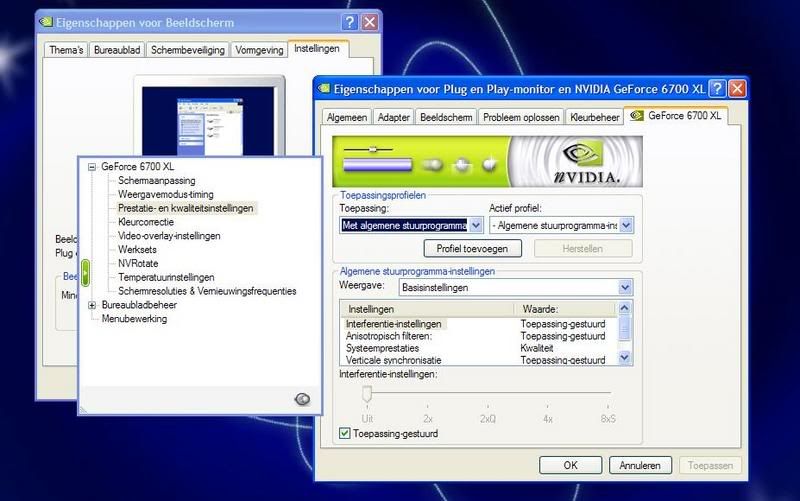The height and width of the screenshot is (501, 800).
Task: Click the help question mark in NVIDIA properties window
Action: (x=717, y=89)
